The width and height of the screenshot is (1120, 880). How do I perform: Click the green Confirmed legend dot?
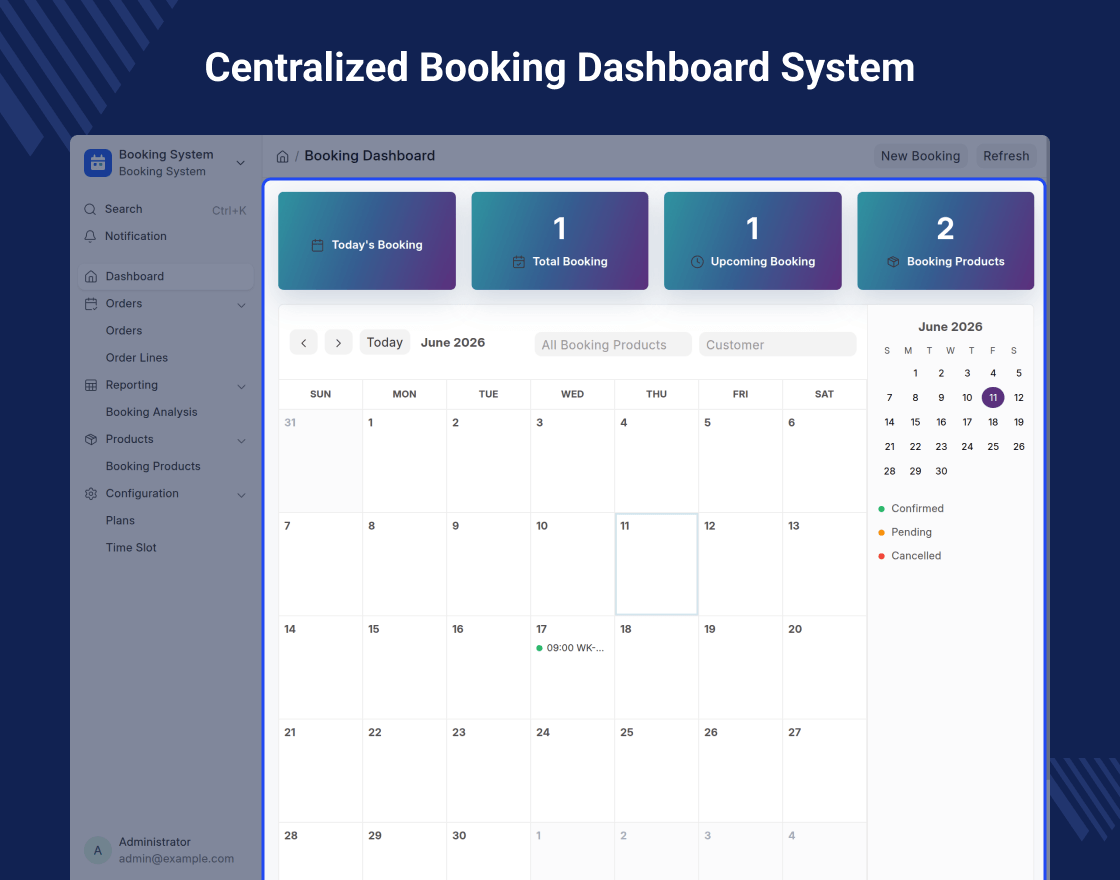click(881, 509)
